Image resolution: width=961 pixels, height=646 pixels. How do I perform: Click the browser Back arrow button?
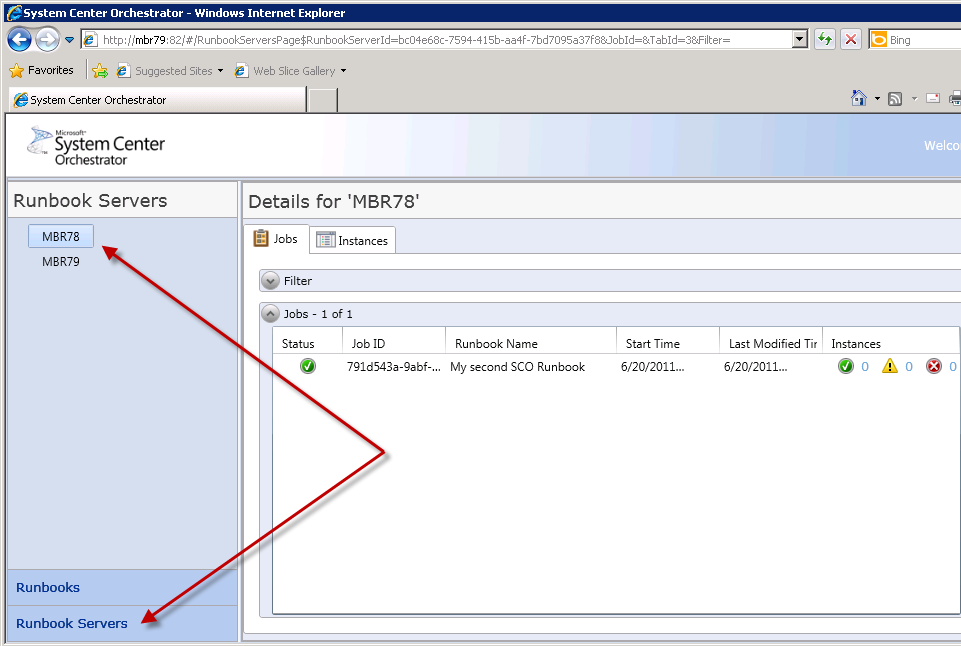pos(19,40)
